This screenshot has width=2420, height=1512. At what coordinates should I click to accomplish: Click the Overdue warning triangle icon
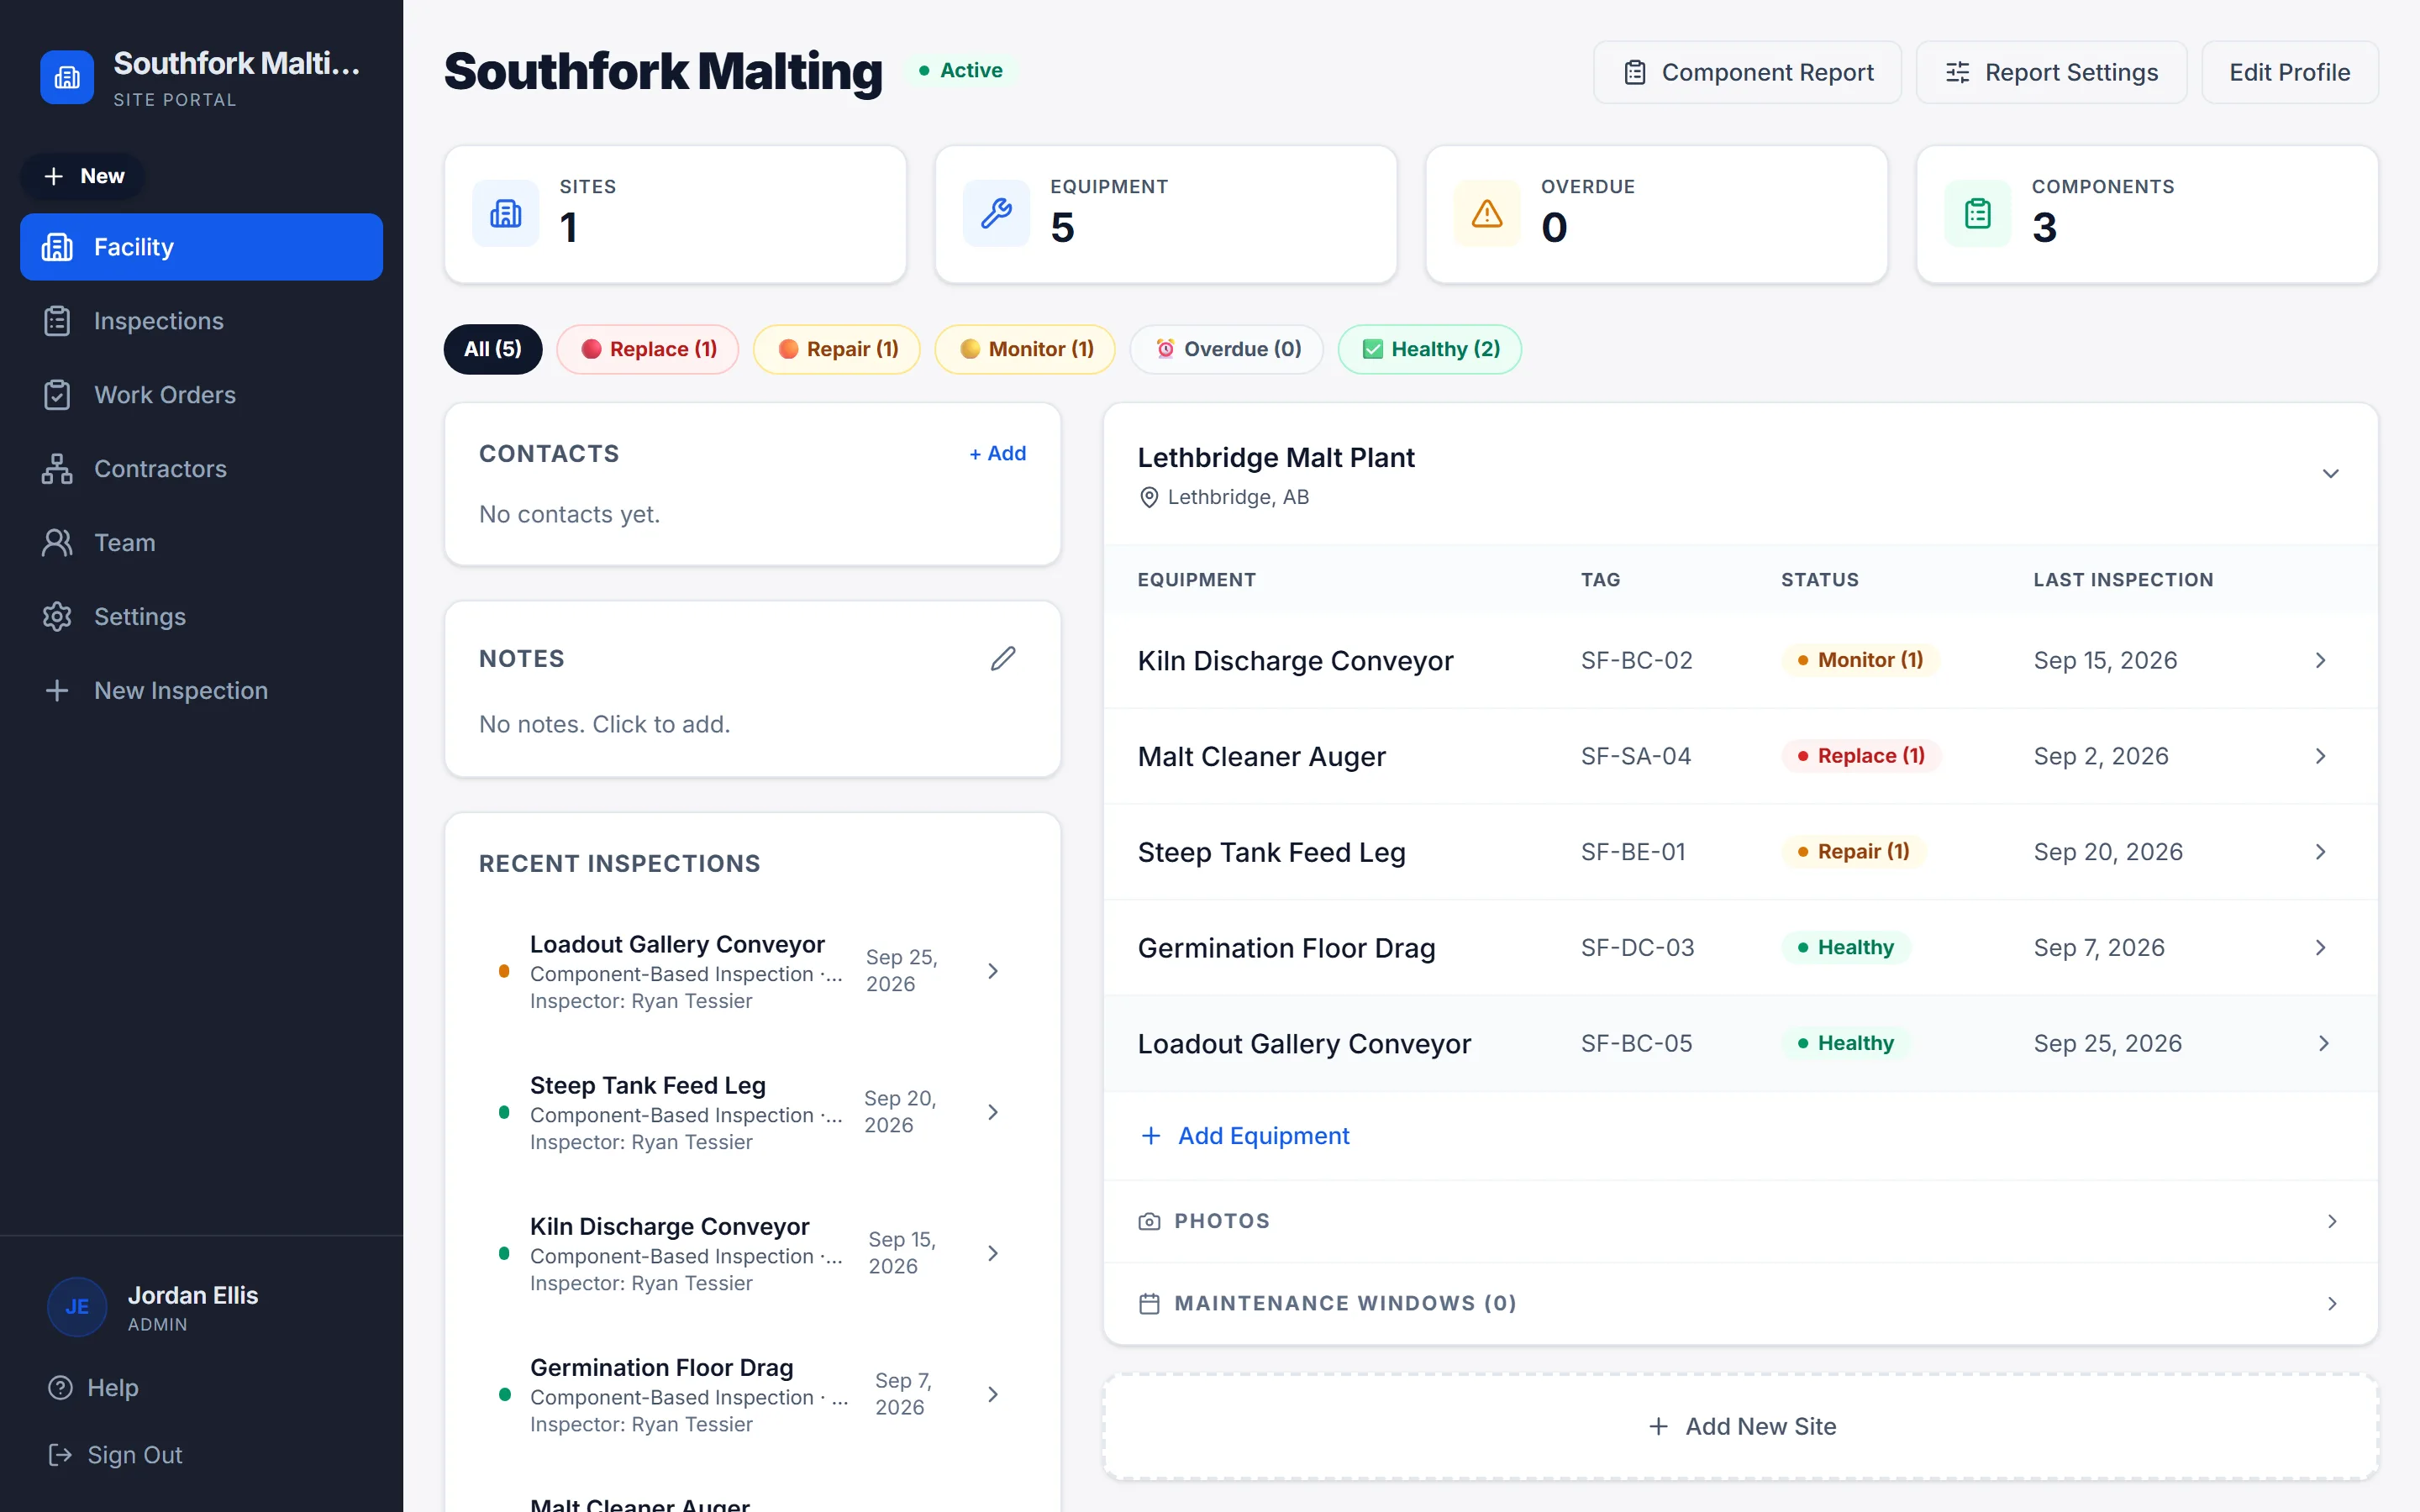coord(1487,213)
